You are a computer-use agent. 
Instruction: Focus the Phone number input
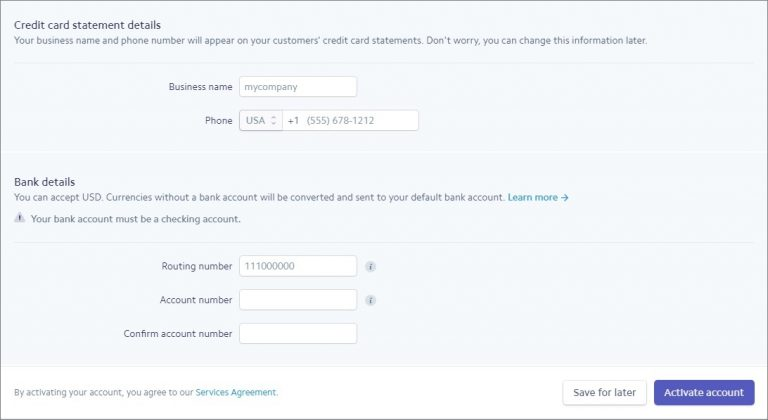350,121
